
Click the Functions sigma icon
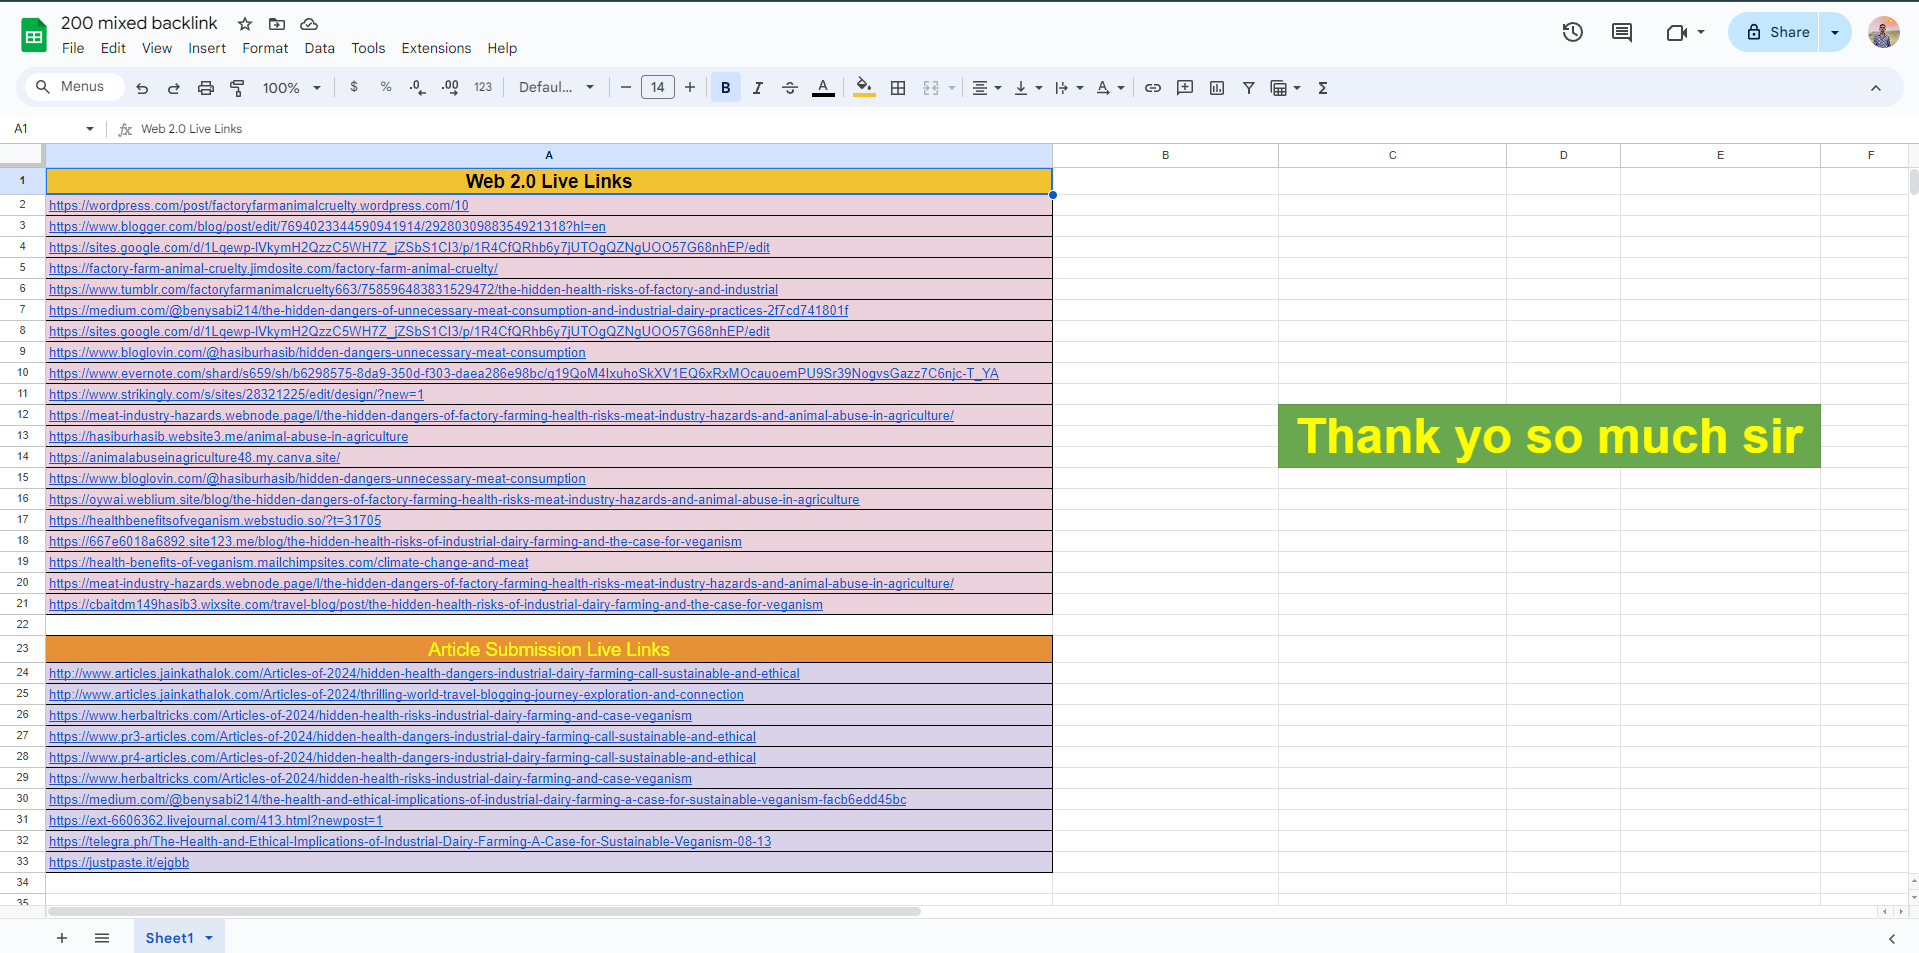tap(1323, 88)
